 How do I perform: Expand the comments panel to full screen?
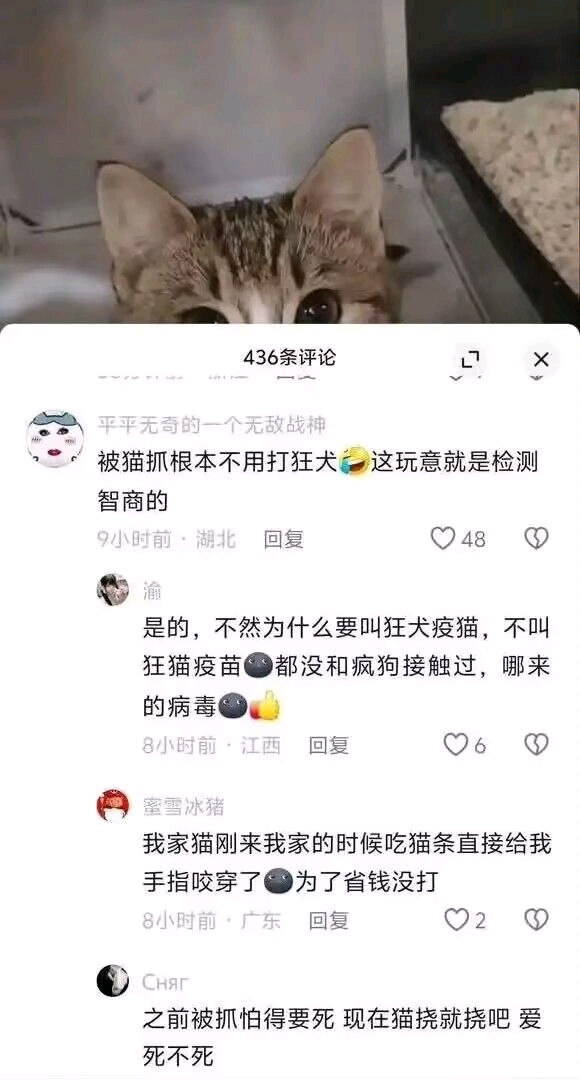point(470,360)
